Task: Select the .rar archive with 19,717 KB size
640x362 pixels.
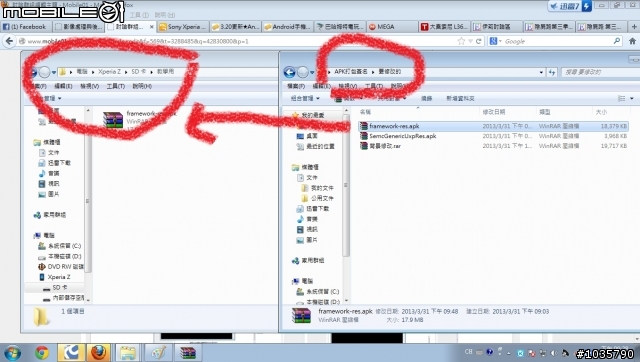Action: 385,146
